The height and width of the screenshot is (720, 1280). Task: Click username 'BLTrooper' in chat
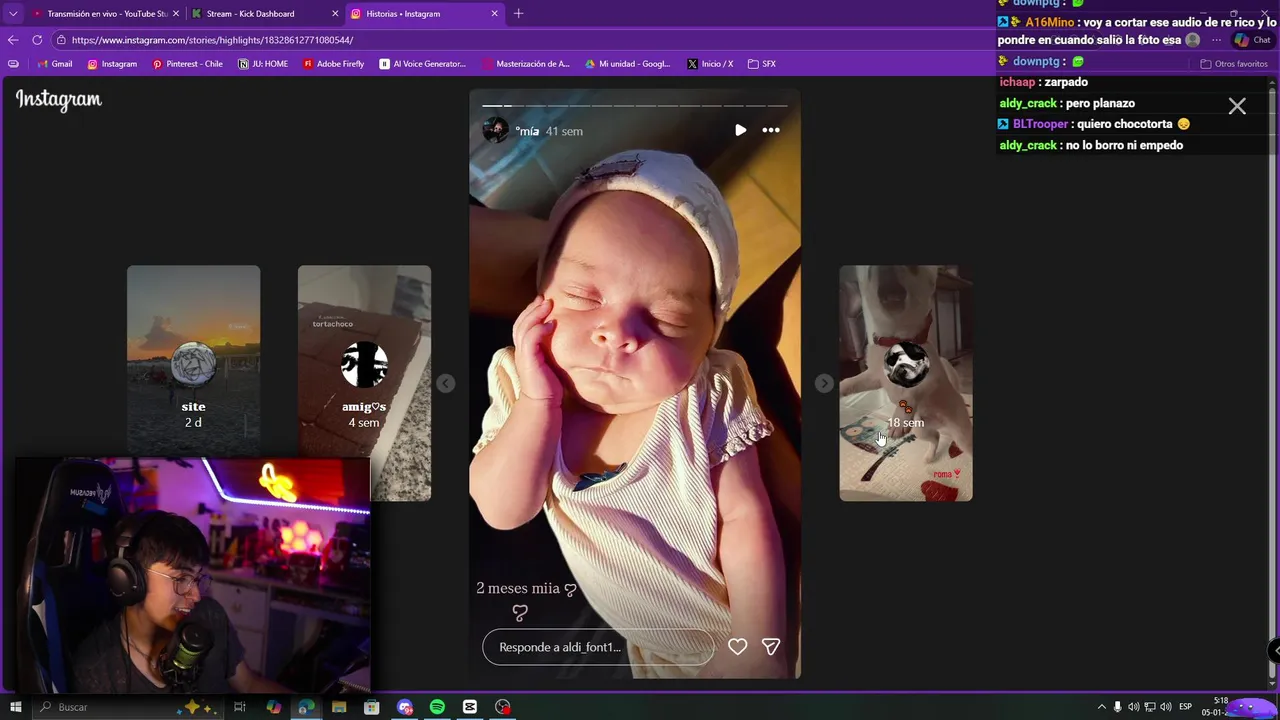(x=1040, y=124)
